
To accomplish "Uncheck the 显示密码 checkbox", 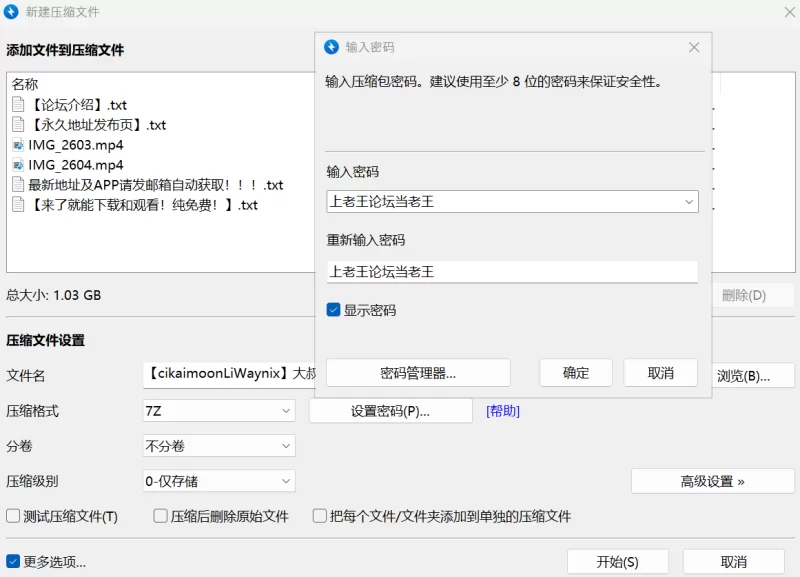I will click(x=333, y=310).
